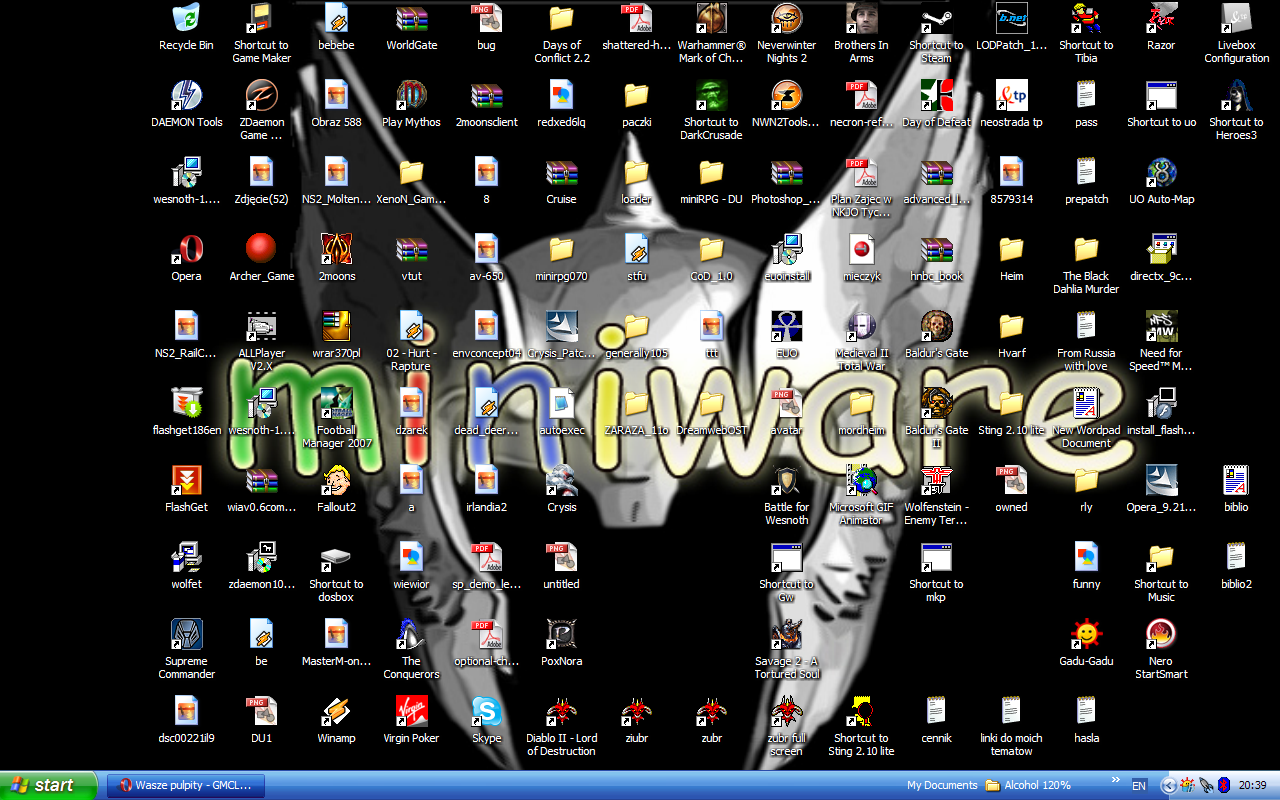The image size is (1280, 800).
Task: Open the Nero StartSmart icon
Action: pyautogui.click(x=1161, y=634)
